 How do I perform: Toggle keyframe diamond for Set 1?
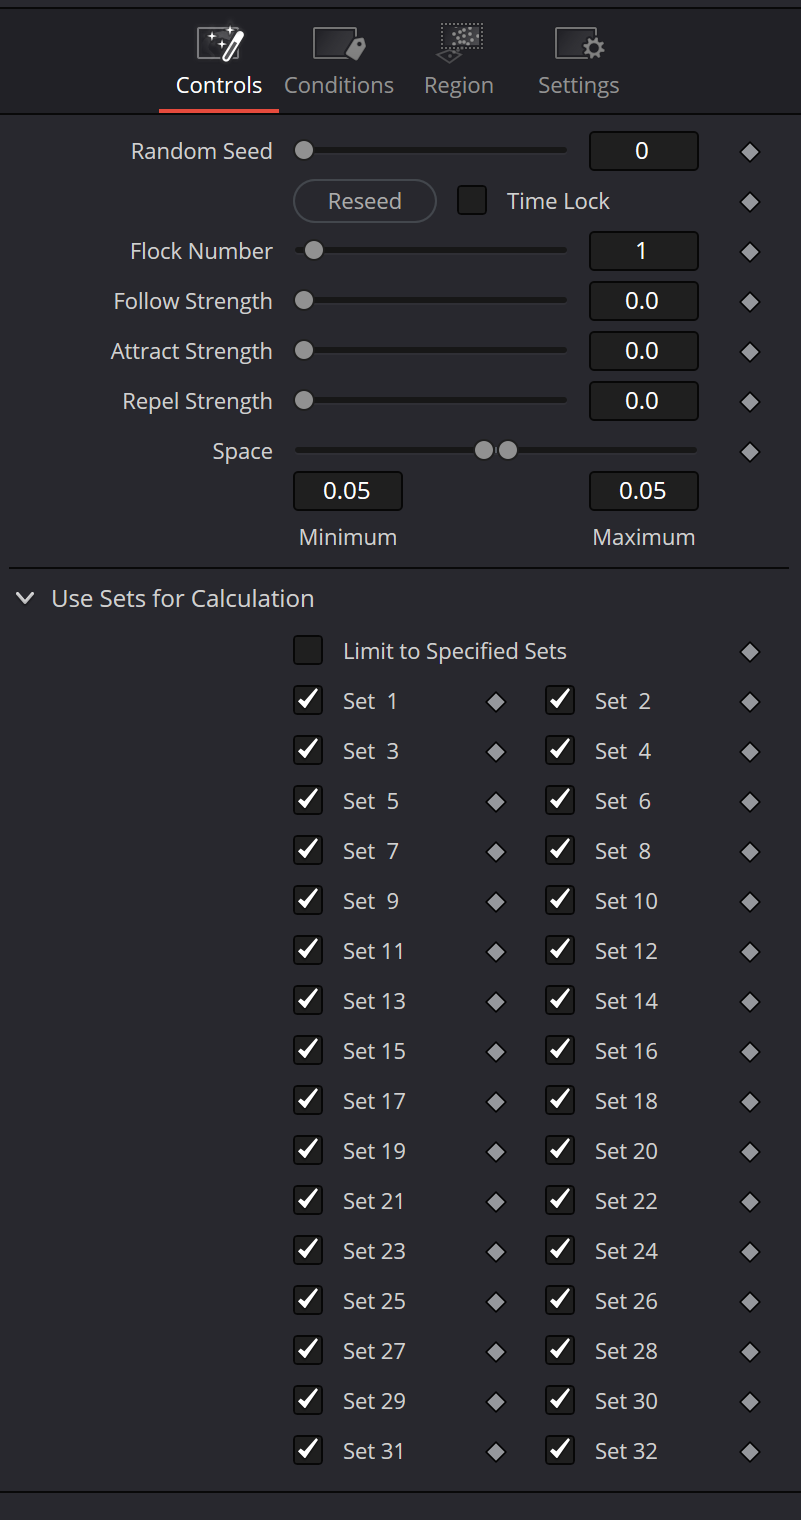496,702
